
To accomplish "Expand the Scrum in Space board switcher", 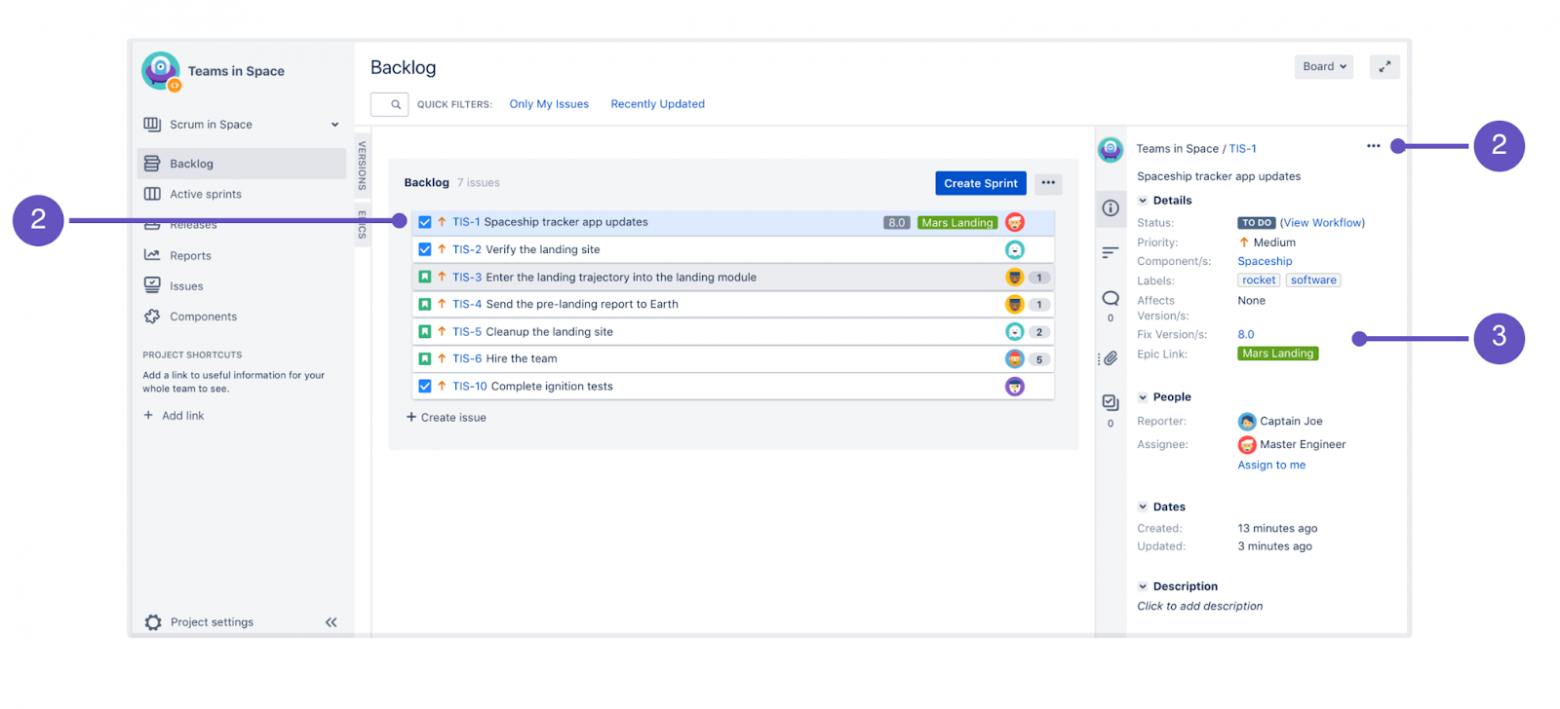I will 335,125.
